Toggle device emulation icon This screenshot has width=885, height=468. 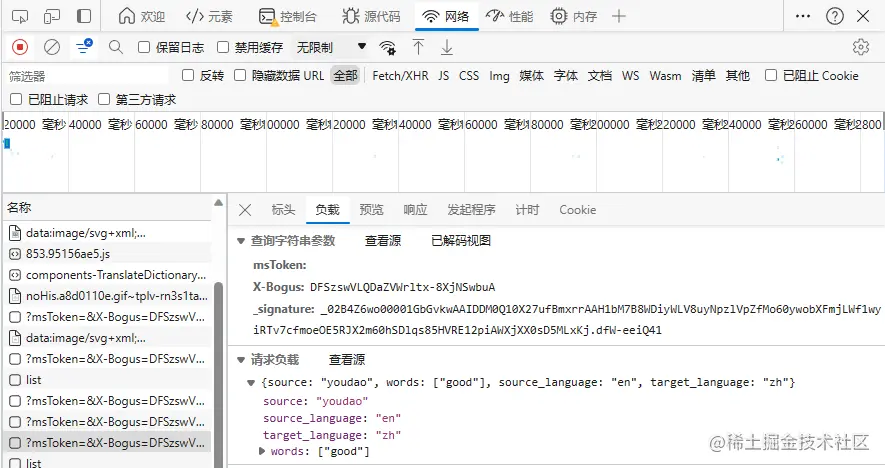click(51, 16)
